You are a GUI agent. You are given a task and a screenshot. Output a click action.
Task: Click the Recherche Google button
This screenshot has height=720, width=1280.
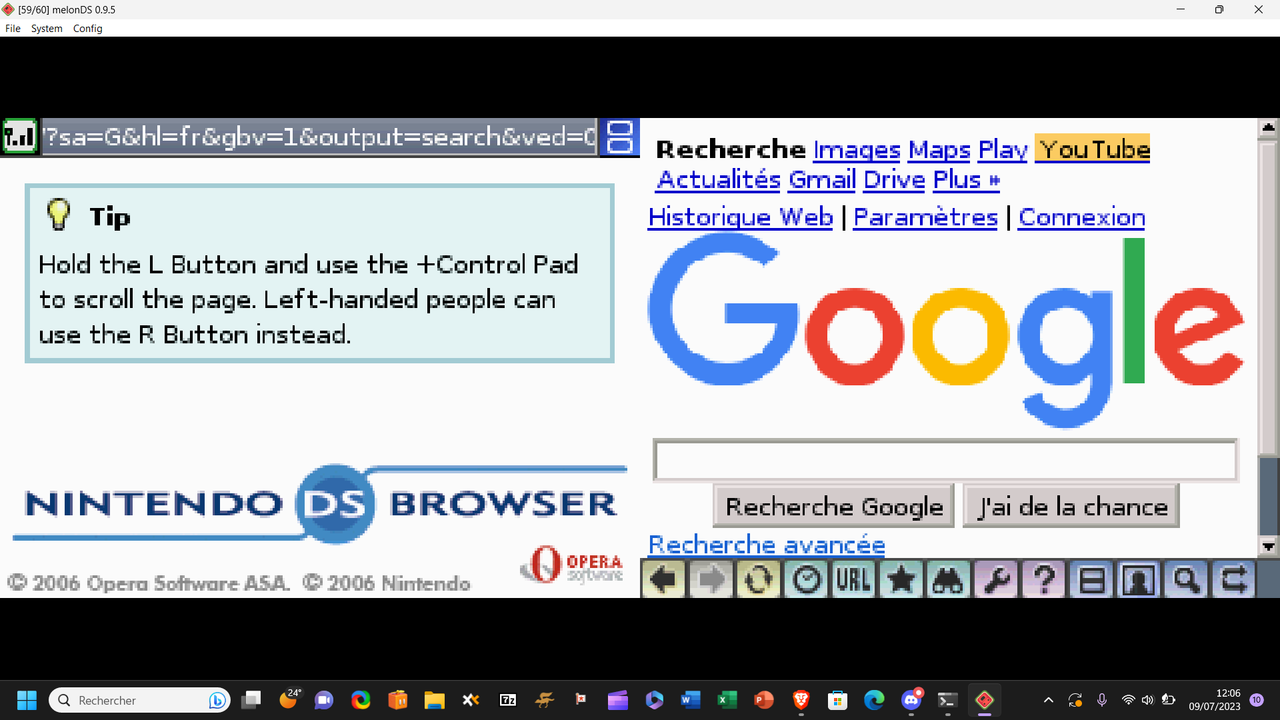pos(834,506)
